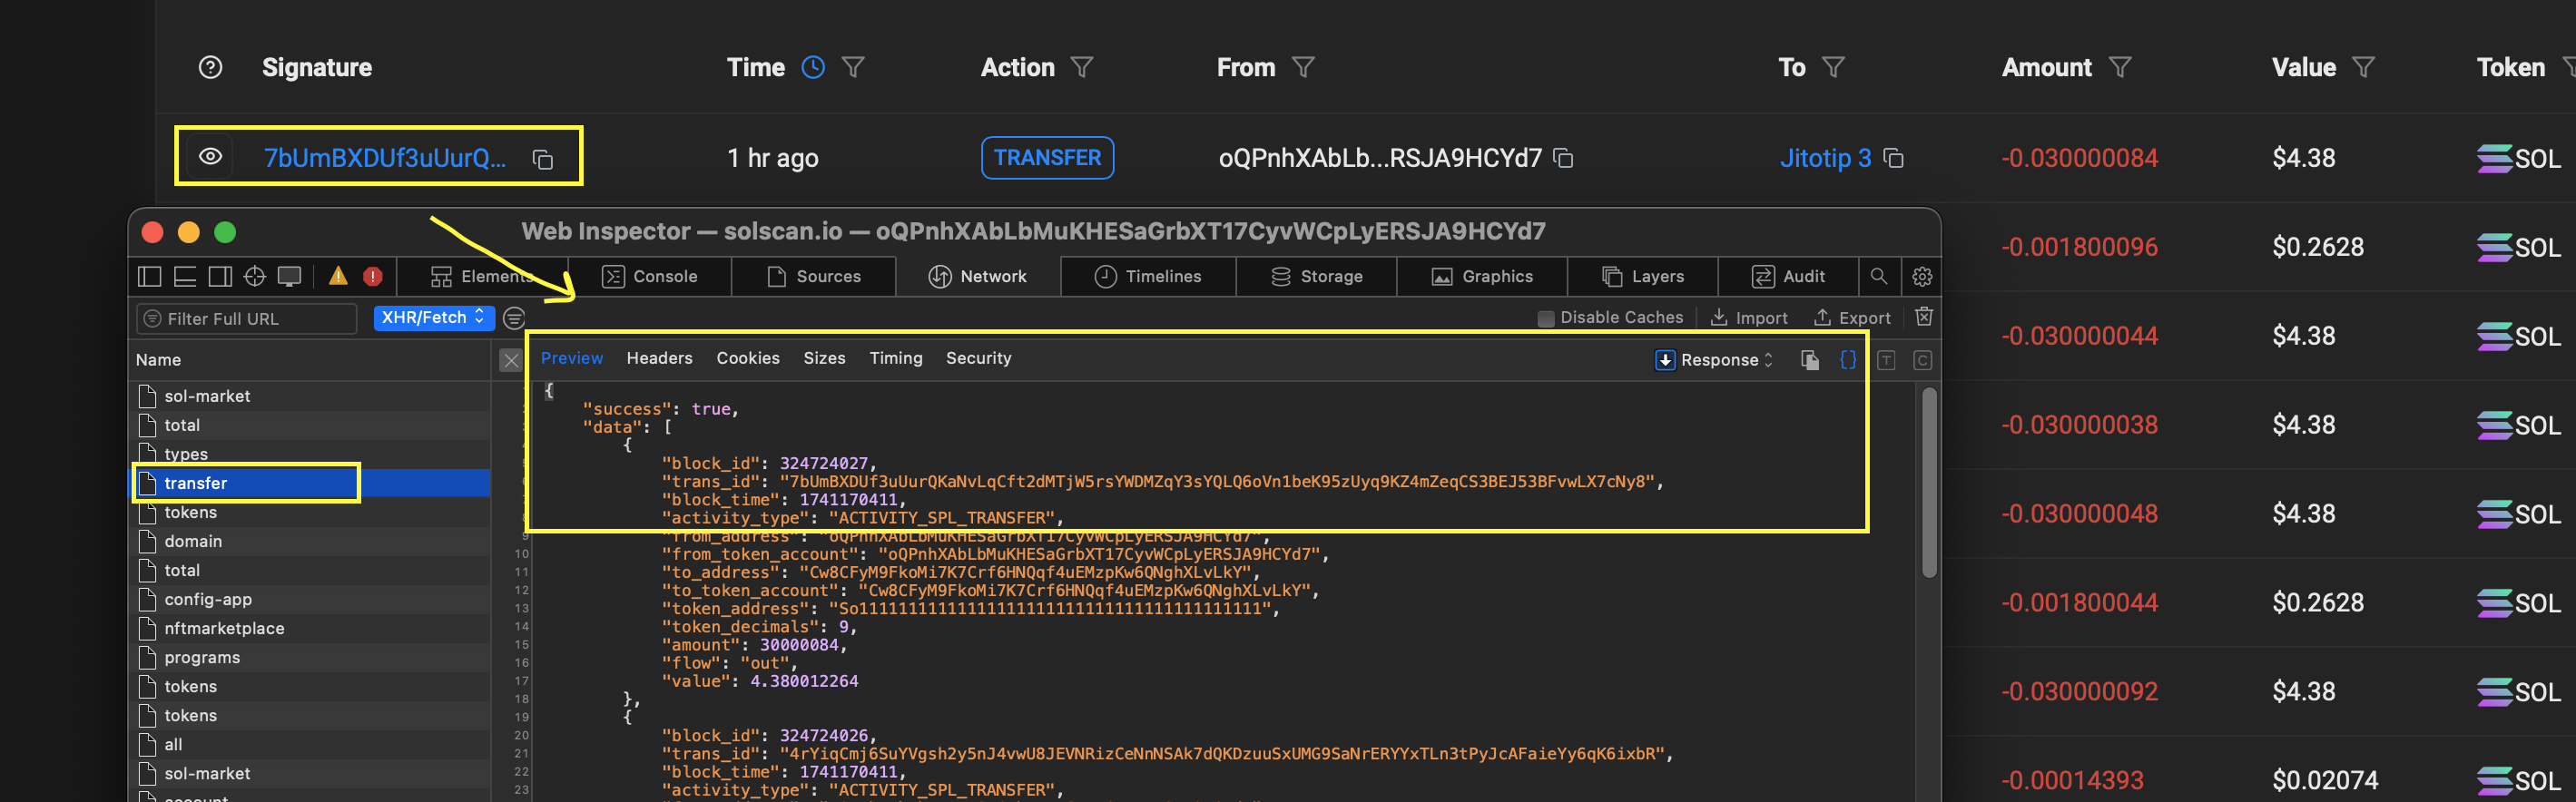Open the XHR/Fetch type filter dropdown
Image resolution: width=2576 pixels, height=802 pixels.
tap(433, 317)
